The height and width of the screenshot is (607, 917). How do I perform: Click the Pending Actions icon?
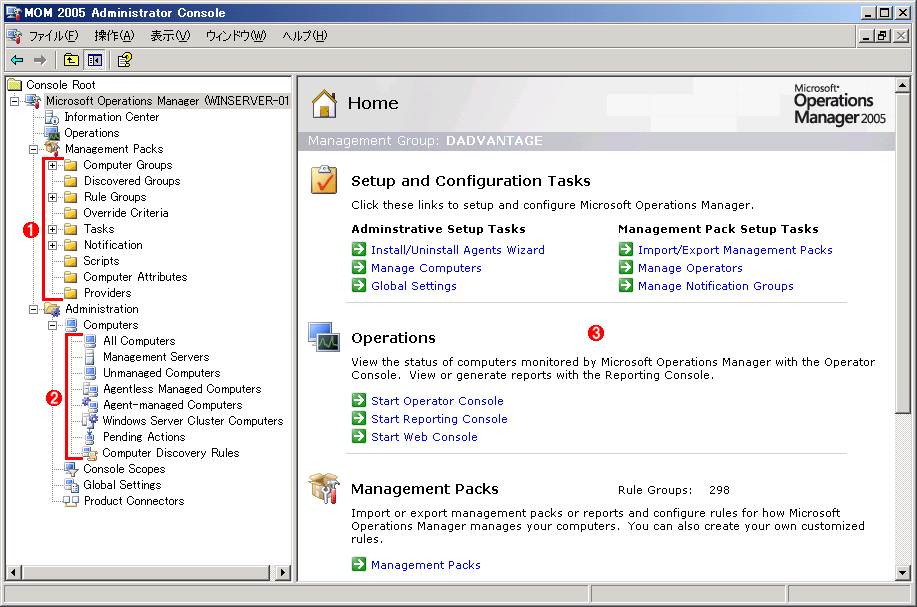(90, 436)
